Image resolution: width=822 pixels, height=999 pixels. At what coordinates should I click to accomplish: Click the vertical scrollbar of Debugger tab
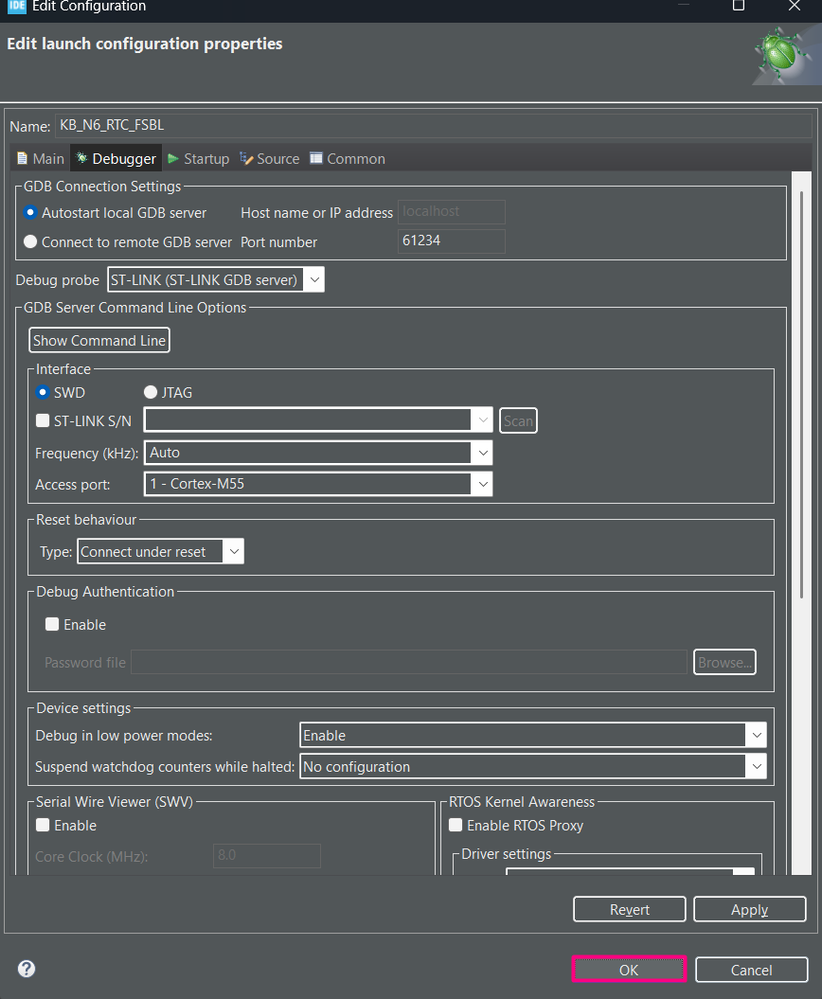[x=801, y=395]
